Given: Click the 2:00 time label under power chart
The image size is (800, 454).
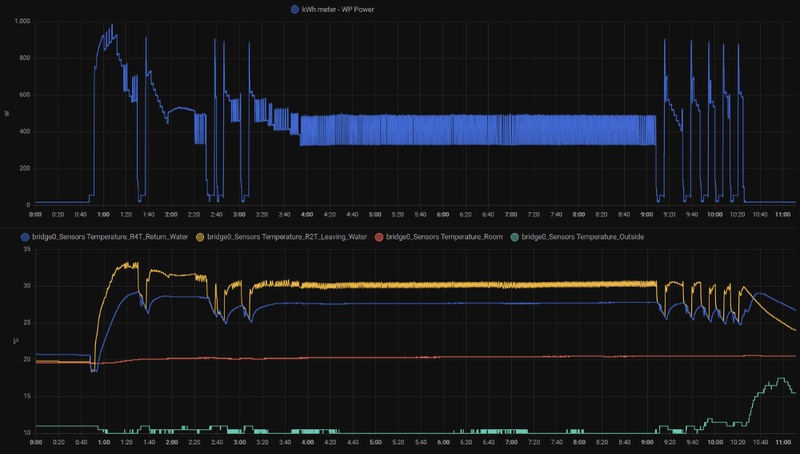Looking at the screenshot, I should click(171, 215).
